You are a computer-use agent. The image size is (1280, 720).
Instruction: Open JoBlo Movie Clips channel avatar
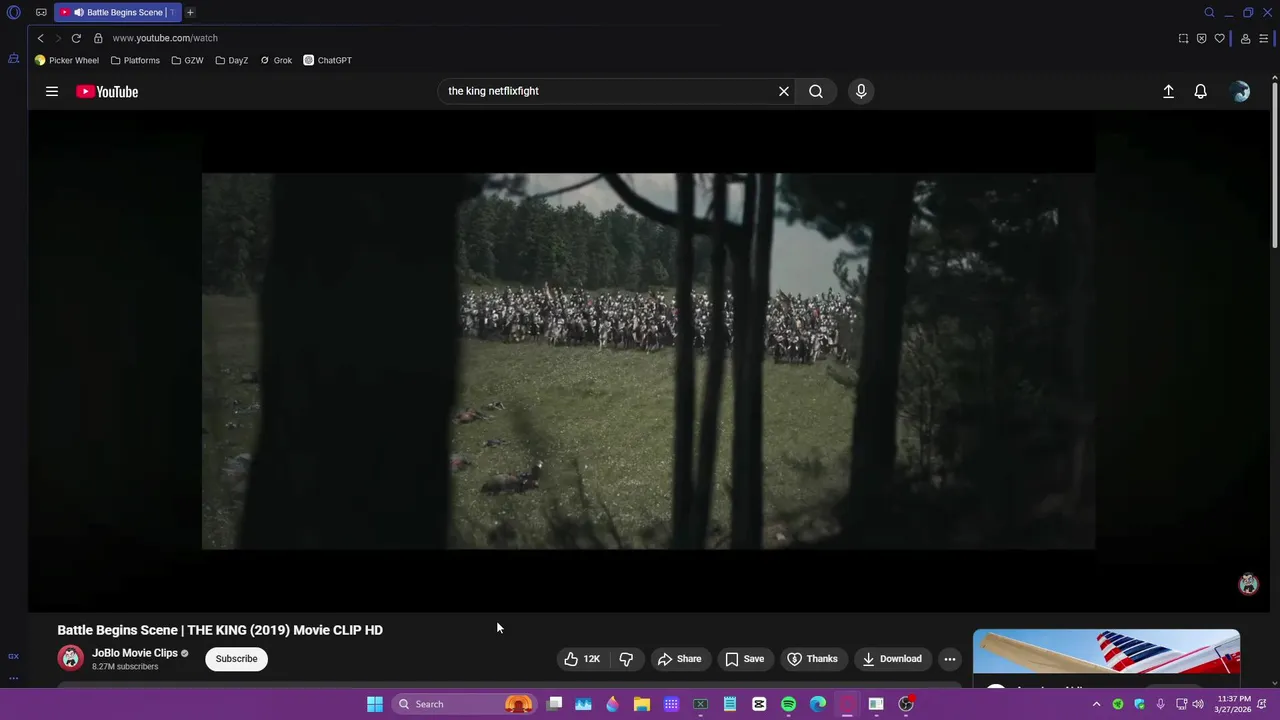[x=70, y=658]
